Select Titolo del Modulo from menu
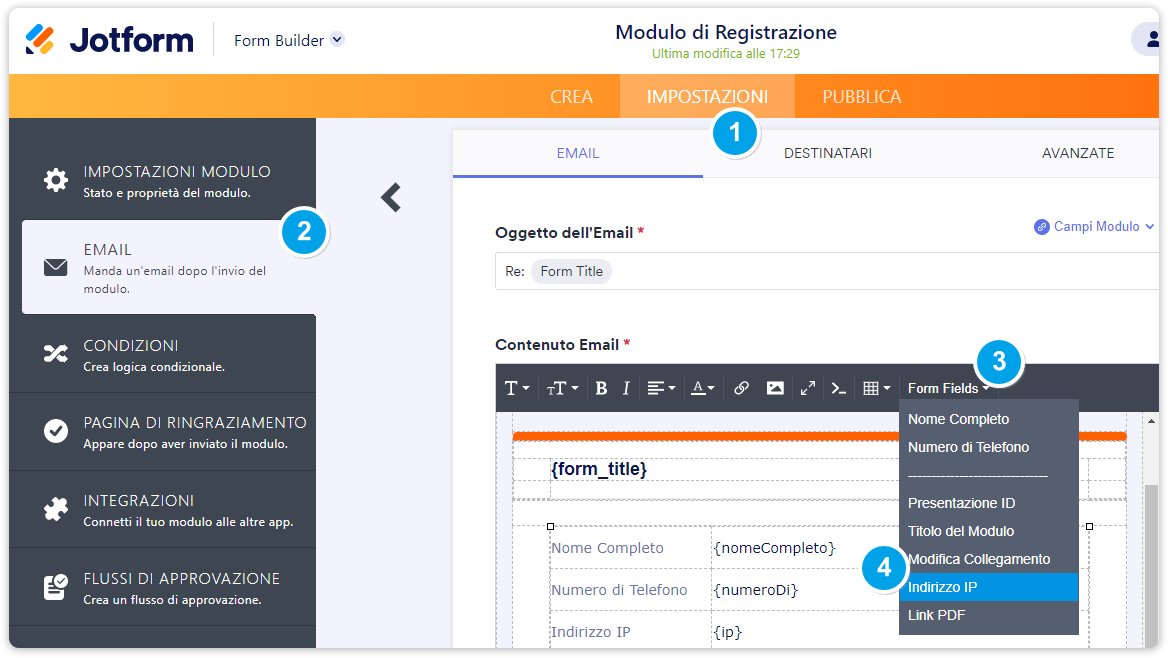The image size is (1168, 658). [x=988, y=531]
